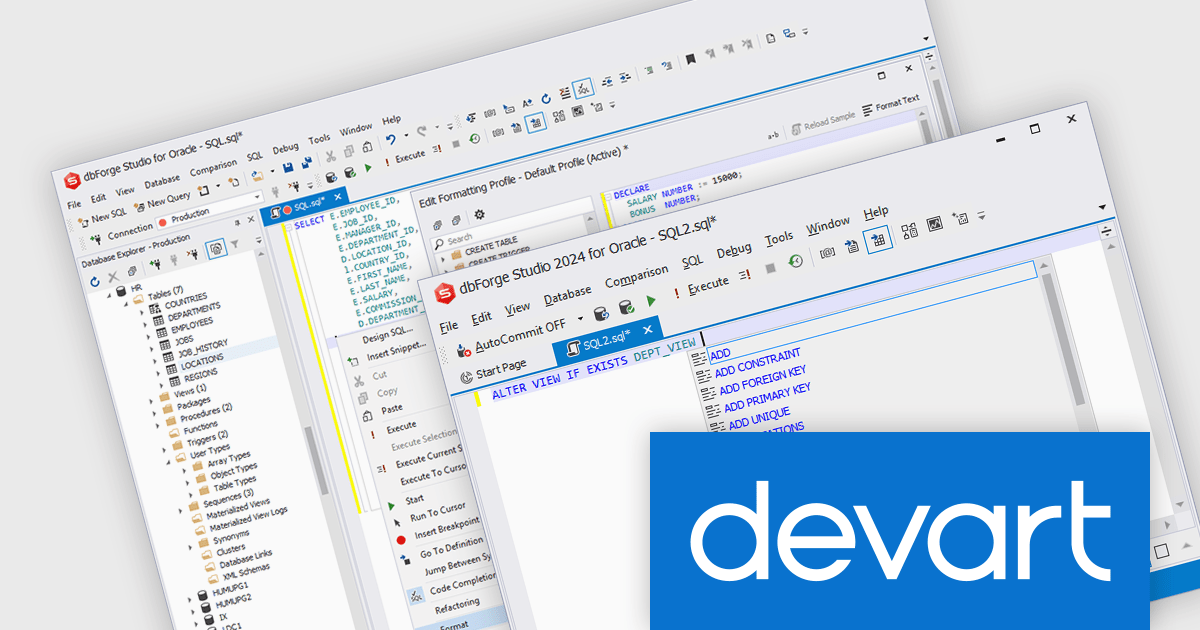Viewport: 1200px width, 630px height.
Task: Select ADD FOREIGN KEY suggestion
Action: click(762, 380)
